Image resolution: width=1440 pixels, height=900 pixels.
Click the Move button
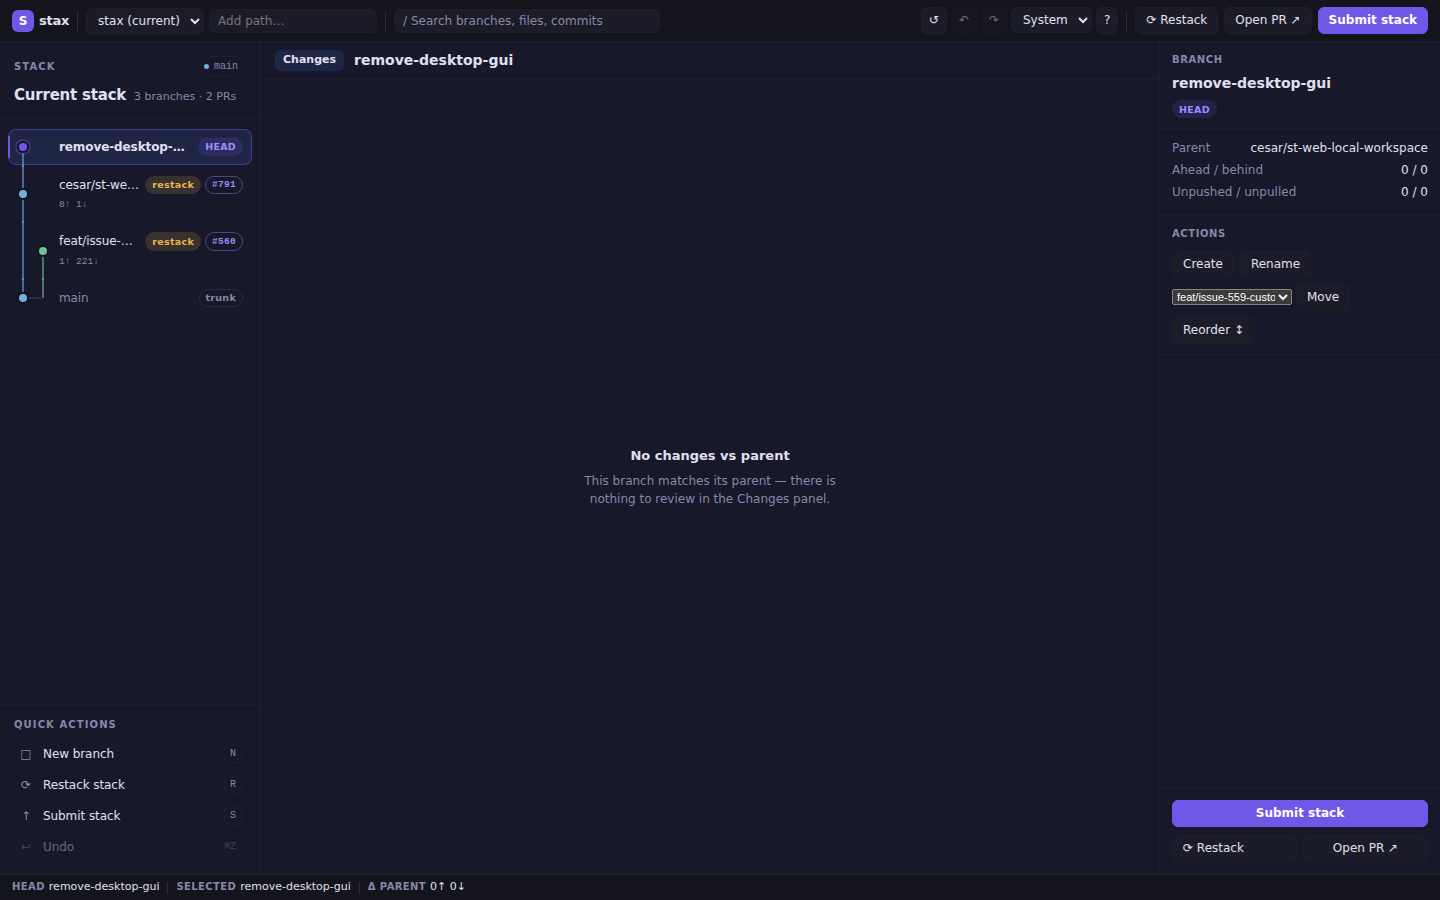tap(1323, 297)
